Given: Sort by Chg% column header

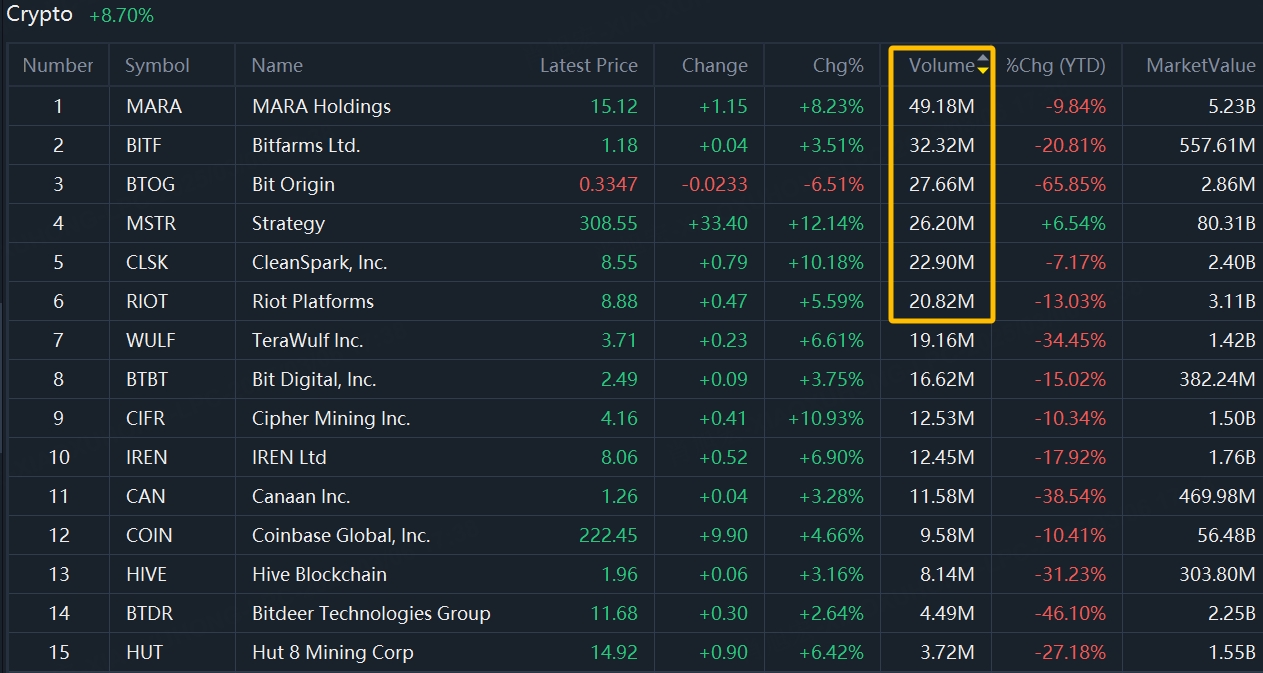Looking at the screenshot, I should (x=838, y=65).
